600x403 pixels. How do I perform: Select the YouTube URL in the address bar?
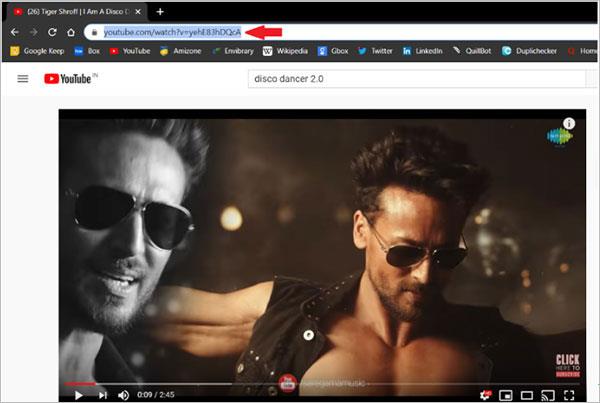pyautogui.click(x=172, y=33)
